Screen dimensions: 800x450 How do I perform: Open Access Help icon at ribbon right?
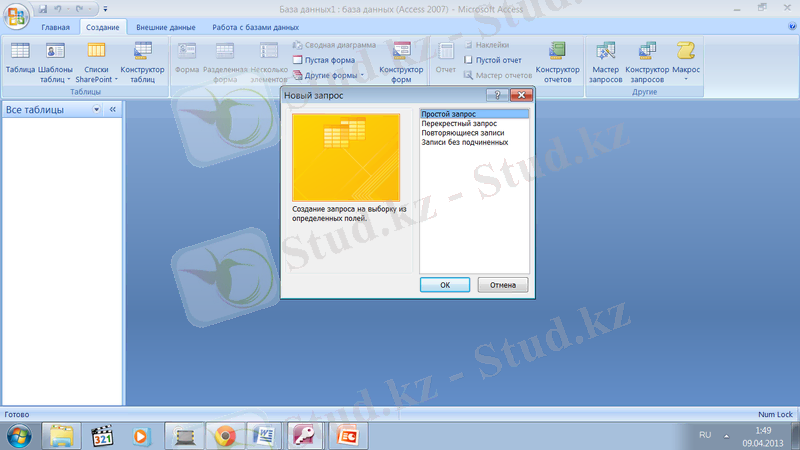(x=792, y=27)
